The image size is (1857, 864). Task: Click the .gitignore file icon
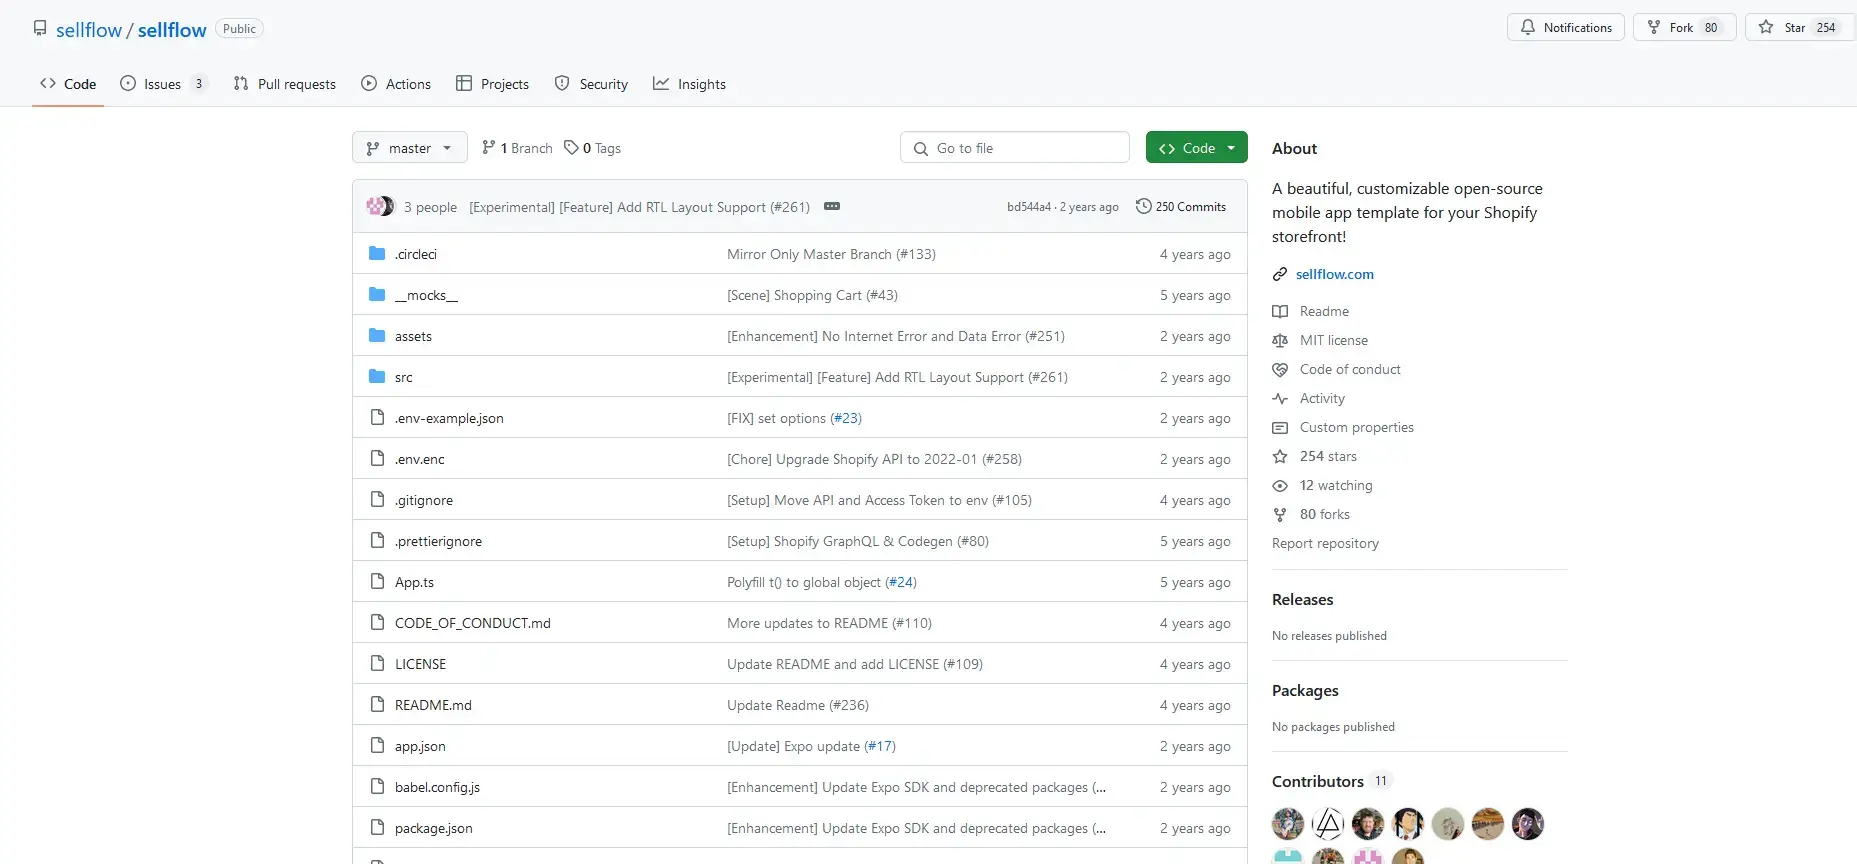[377, 500]
